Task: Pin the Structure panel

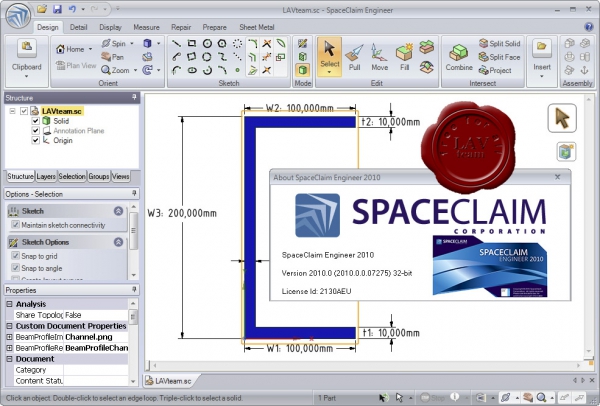Action: 134,97
